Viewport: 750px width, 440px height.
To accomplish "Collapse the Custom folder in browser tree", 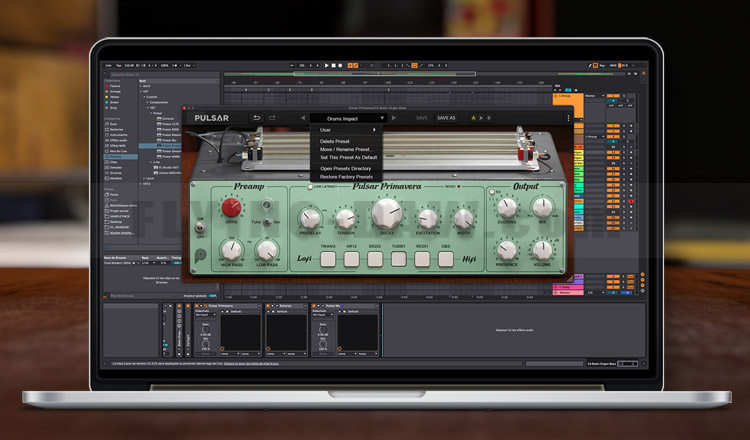I will (144, 97).
